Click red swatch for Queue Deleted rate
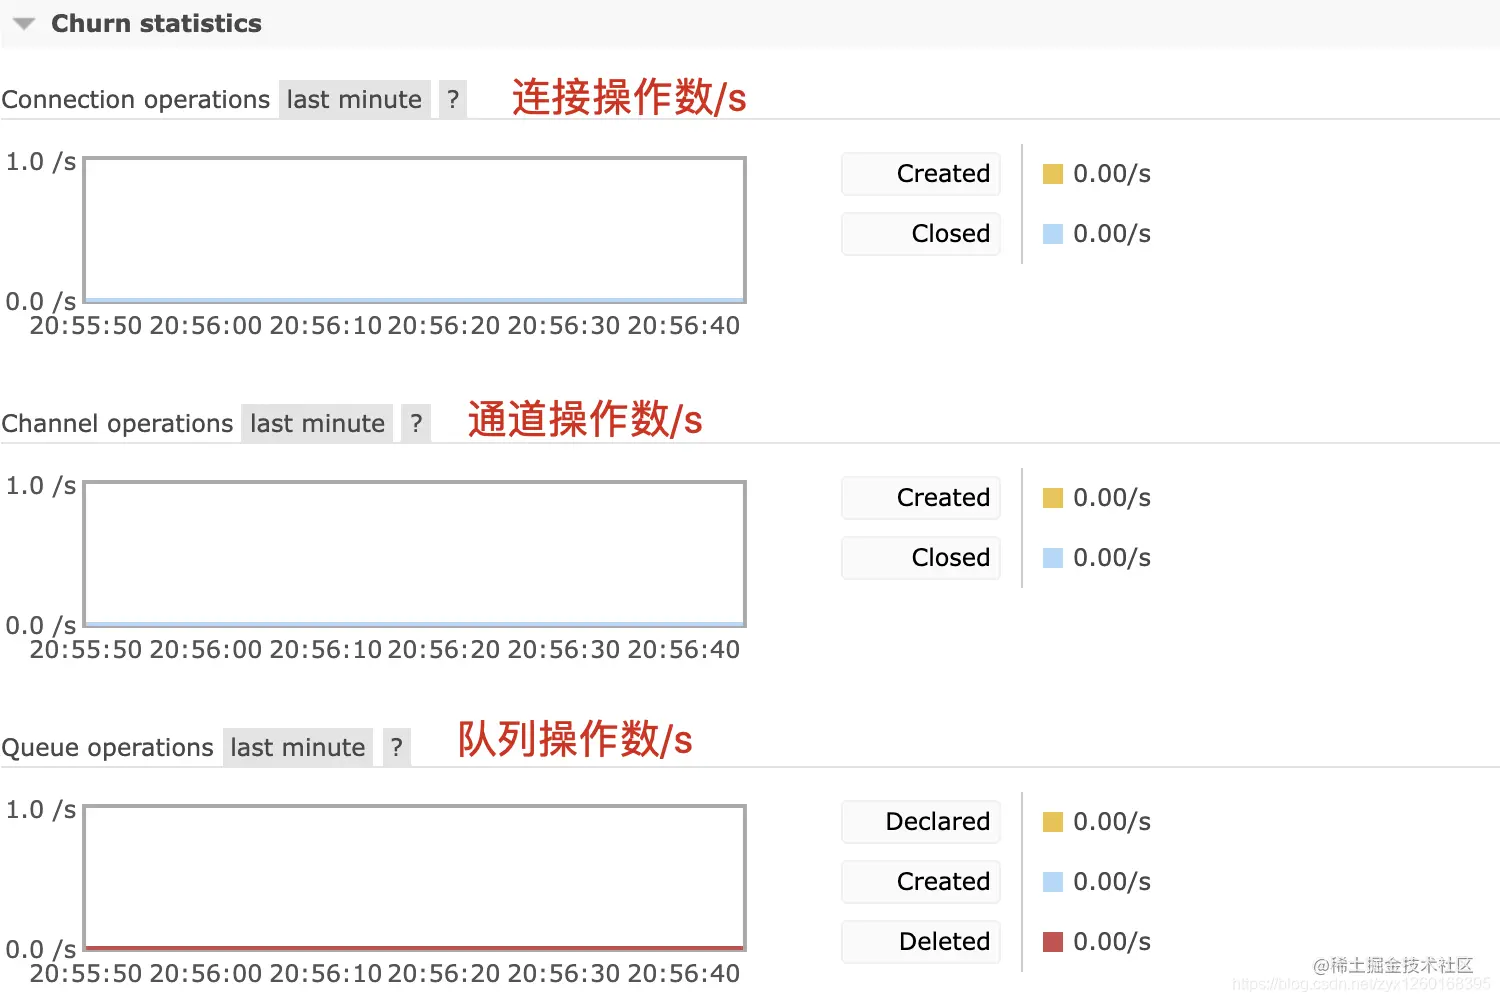 point(1052,942)
